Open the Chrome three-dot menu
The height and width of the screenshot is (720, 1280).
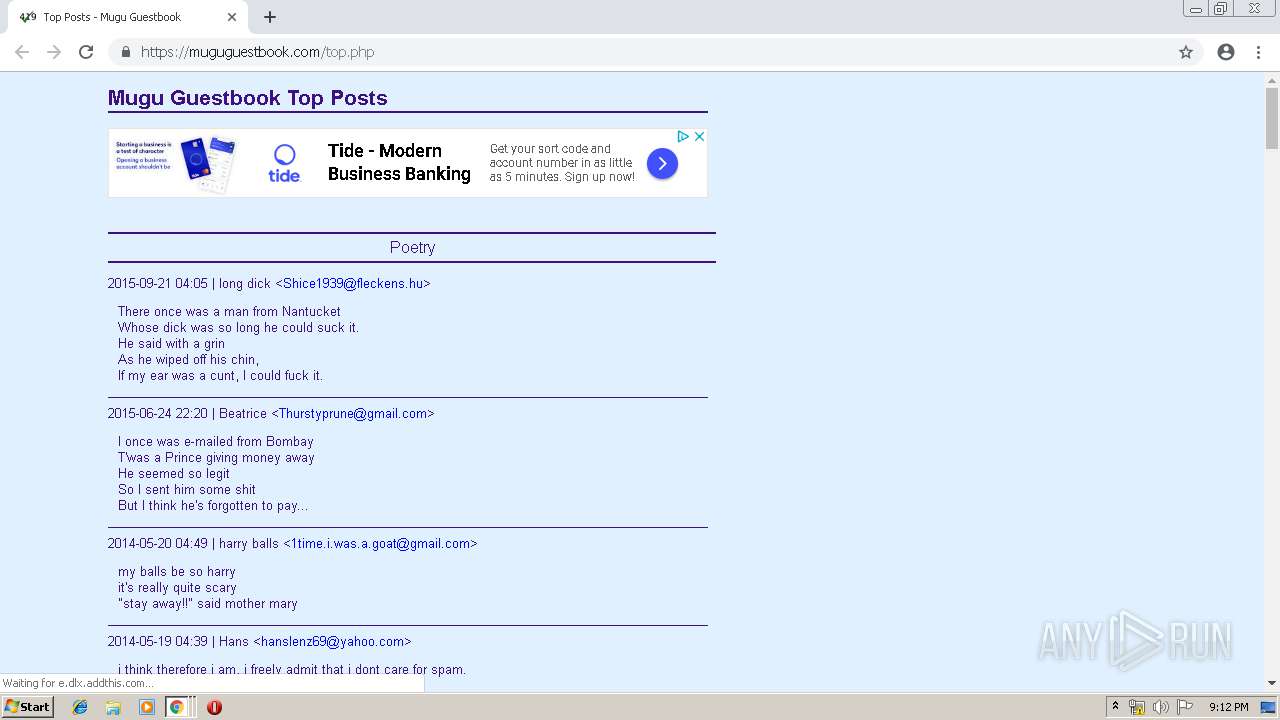click(x=1258, y=52)
